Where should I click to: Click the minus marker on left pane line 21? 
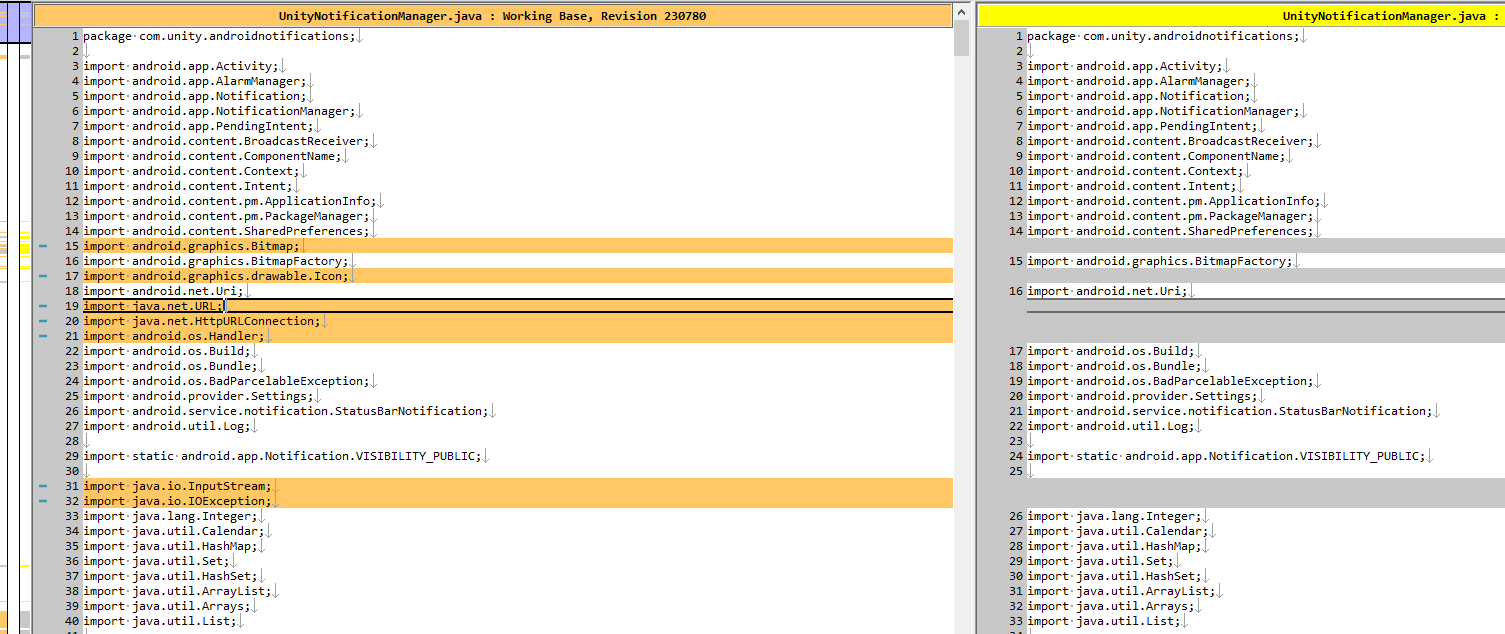tap(43, 336)
